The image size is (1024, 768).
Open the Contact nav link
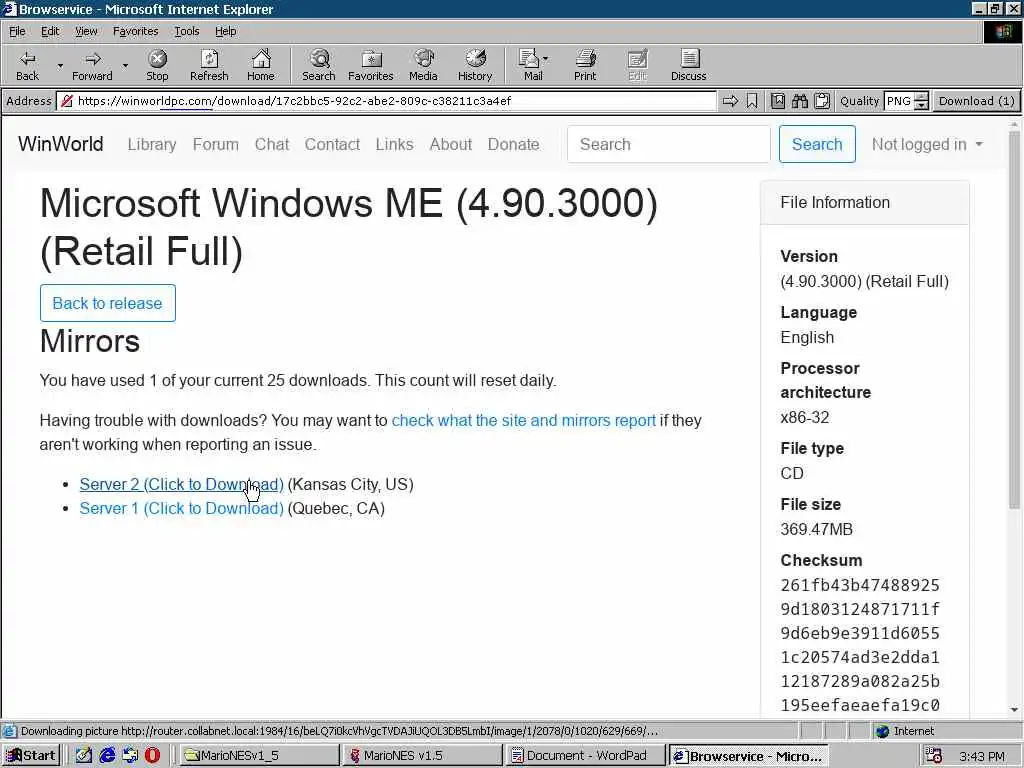(332, 144)
